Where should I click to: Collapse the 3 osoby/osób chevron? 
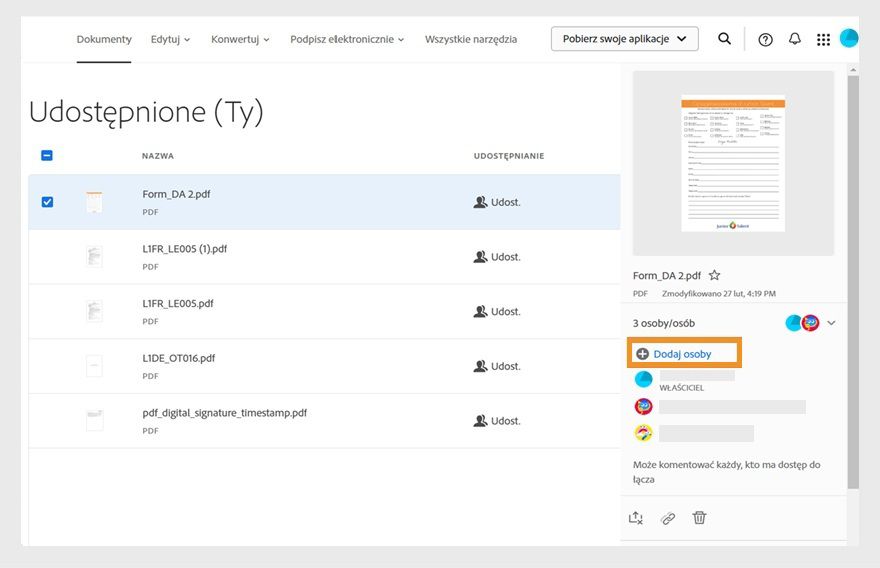point(832,323)
